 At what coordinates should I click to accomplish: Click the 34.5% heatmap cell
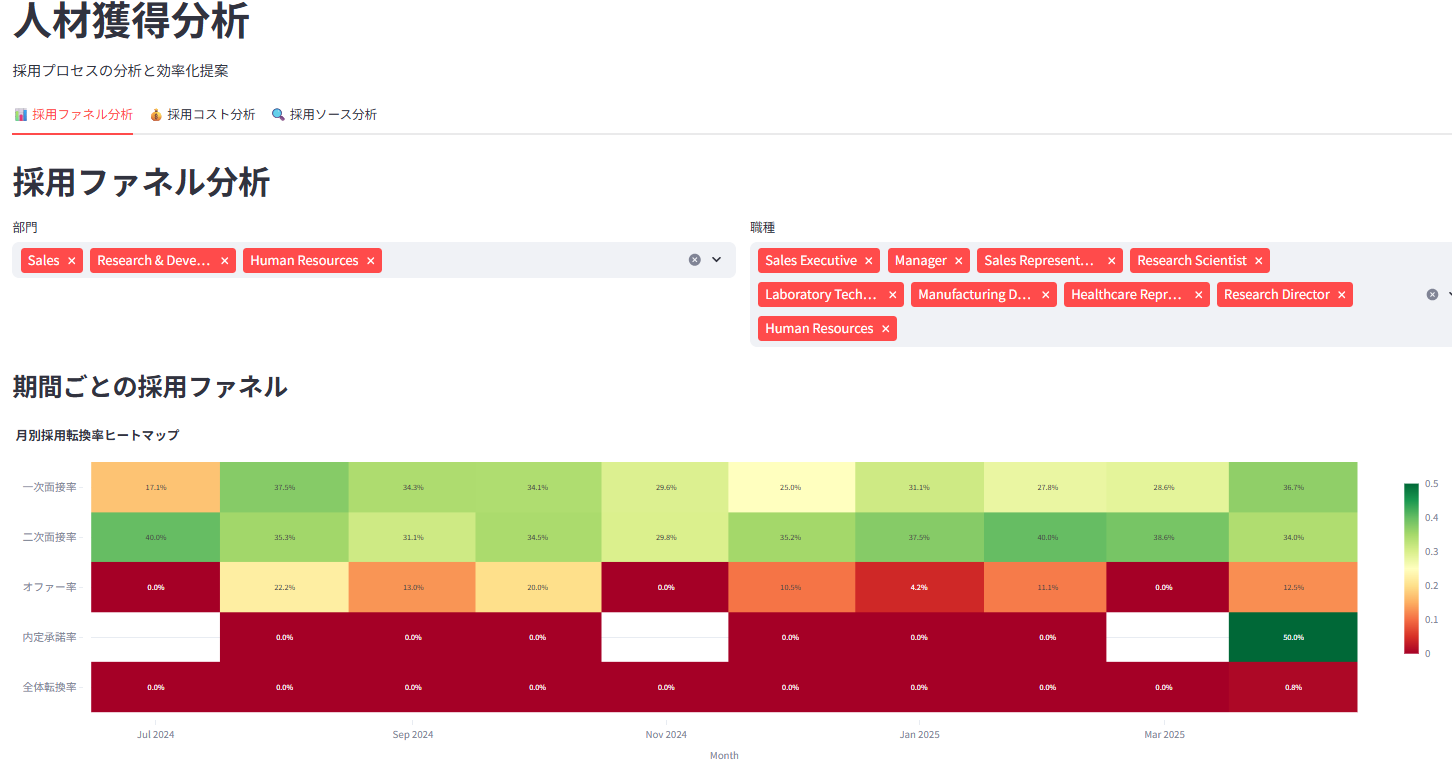538,537
